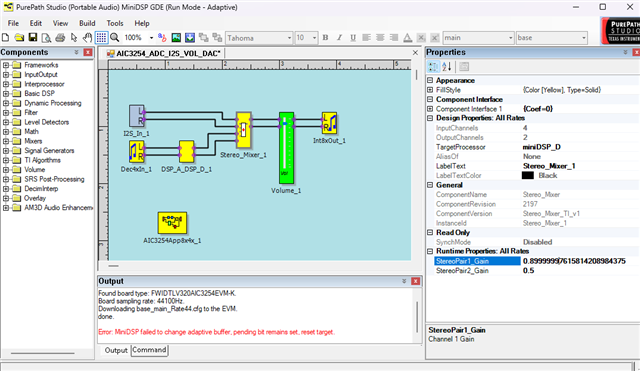Close the Components panel

pos(88,52)
